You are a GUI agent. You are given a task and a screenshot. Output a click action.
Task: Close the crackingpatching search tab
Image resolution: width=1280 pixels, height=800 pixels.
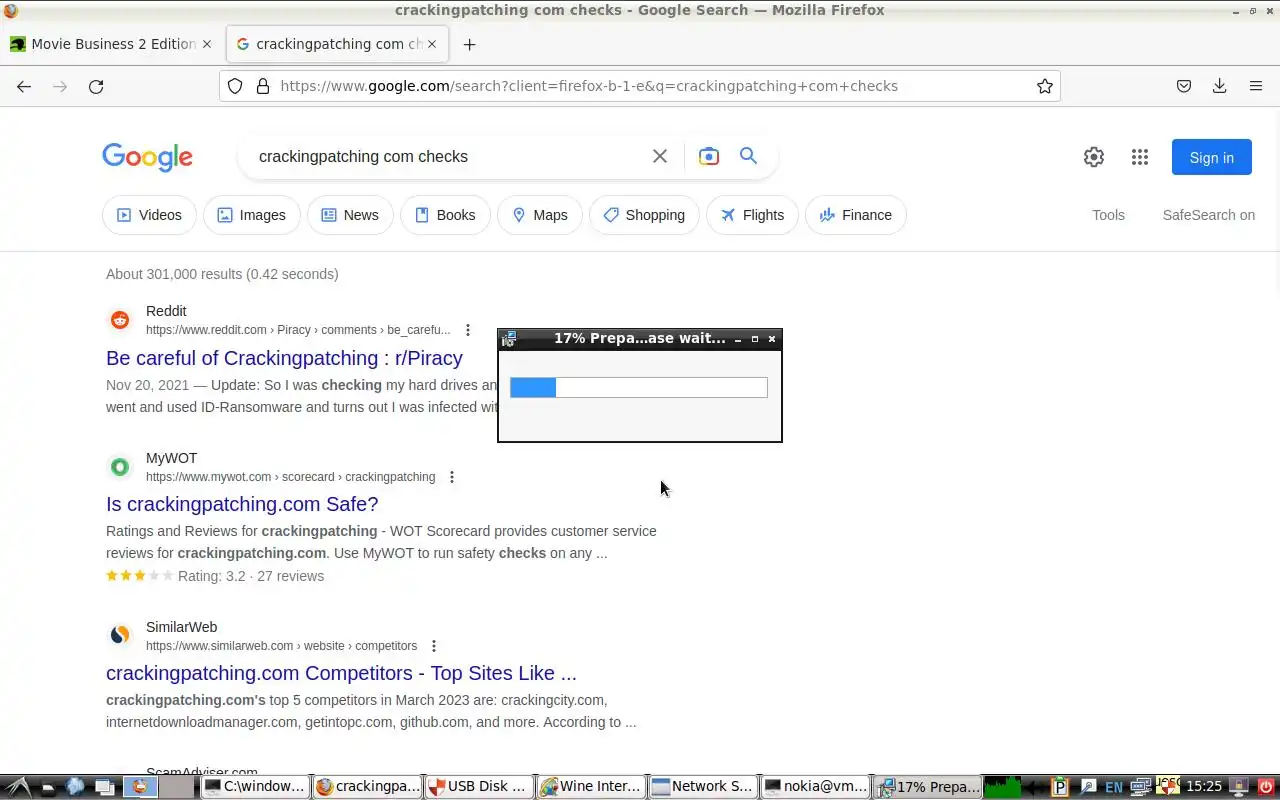432,44
